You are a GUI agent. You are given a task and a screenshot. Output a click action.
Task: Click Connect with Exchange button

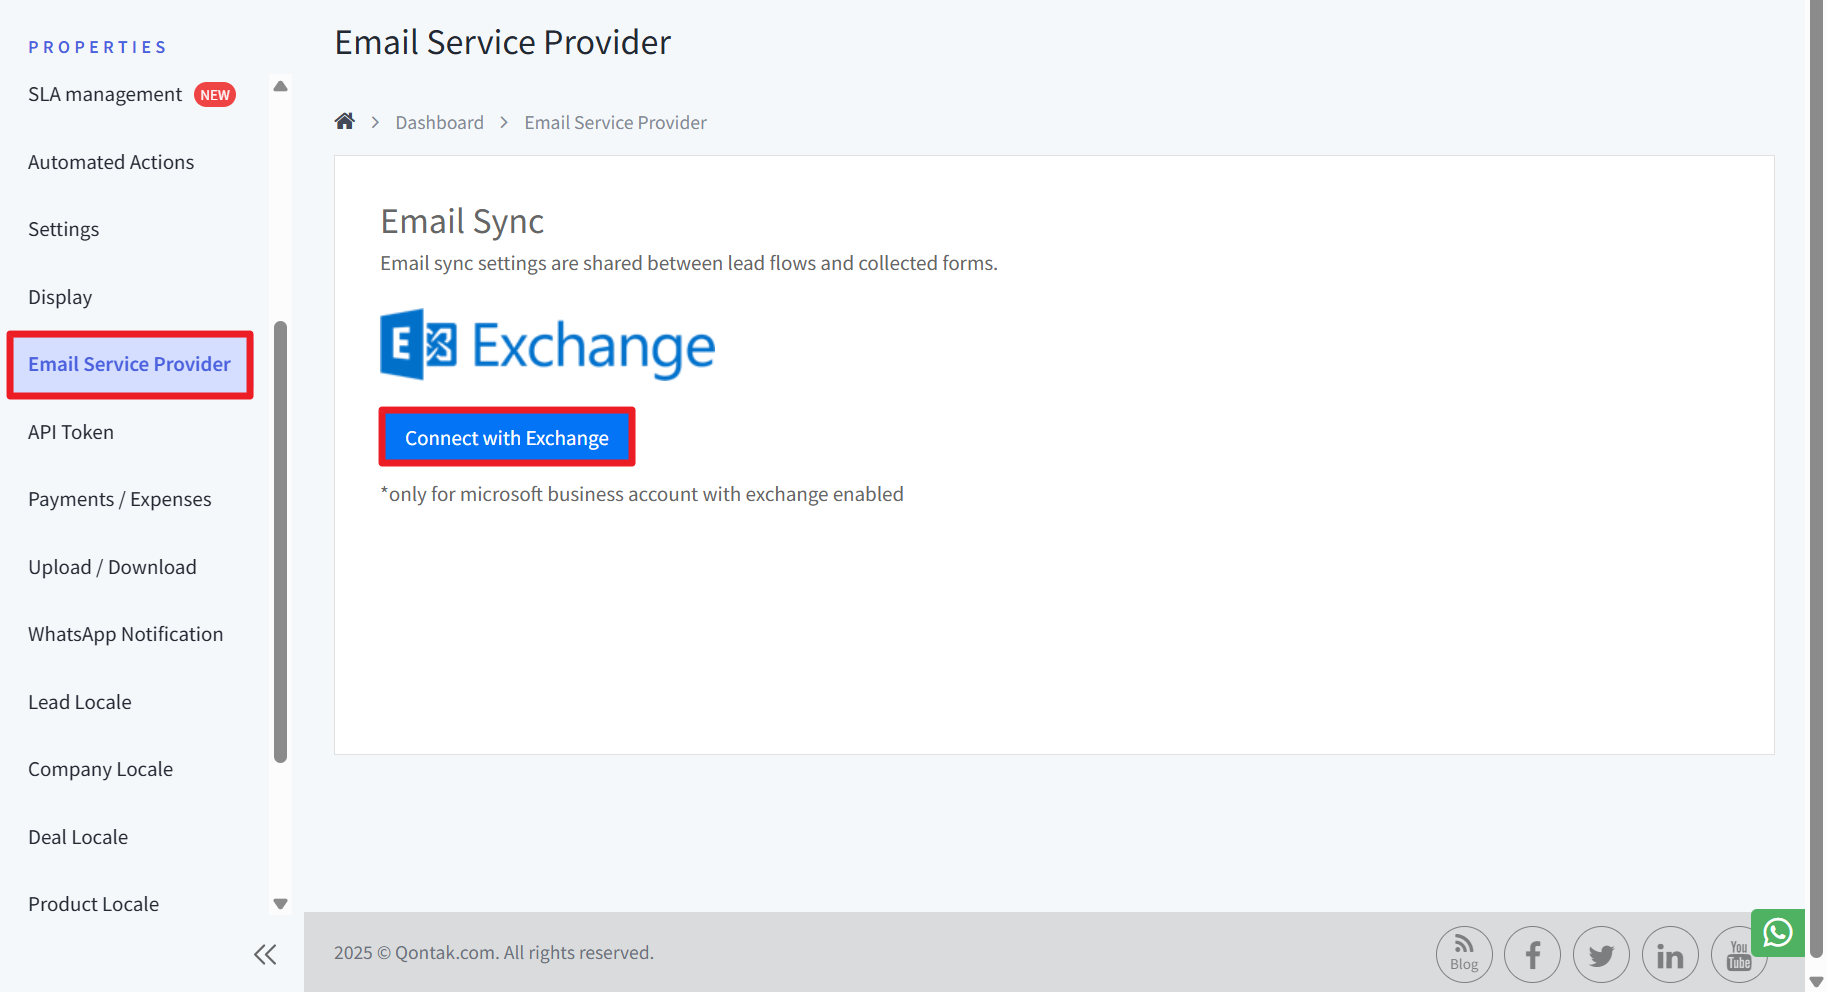(x=507, y=438)
